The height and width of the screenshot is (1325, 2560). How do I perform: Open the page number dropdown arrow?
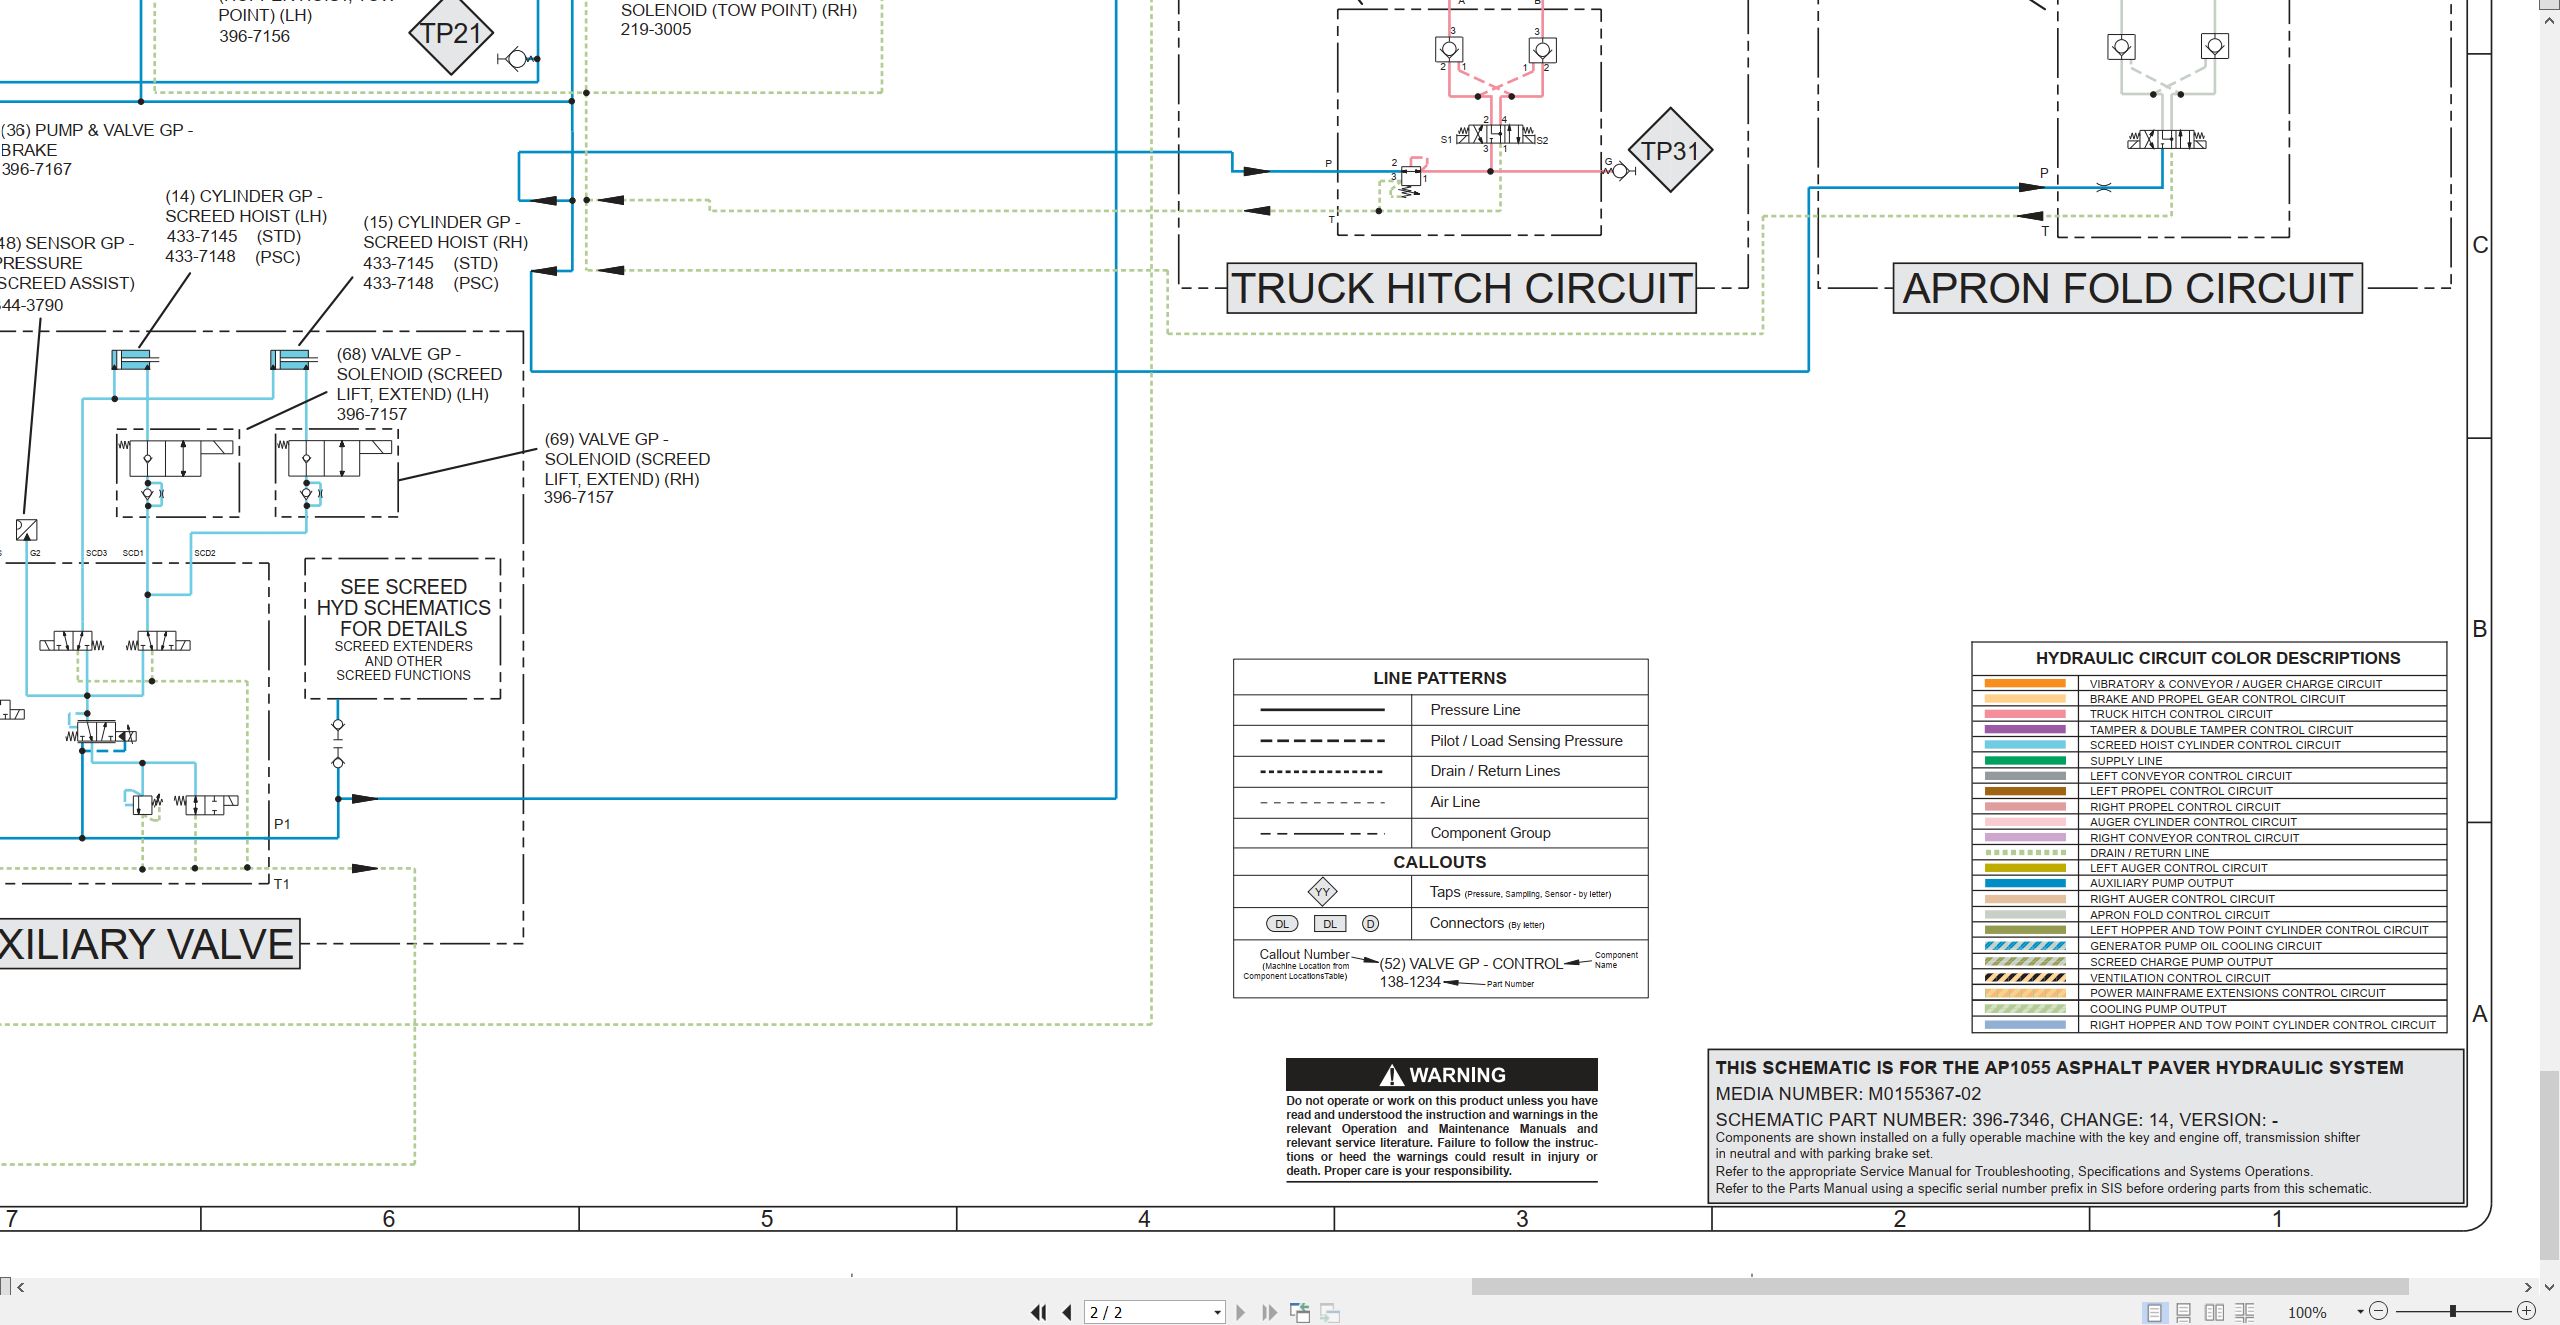1217,1313
